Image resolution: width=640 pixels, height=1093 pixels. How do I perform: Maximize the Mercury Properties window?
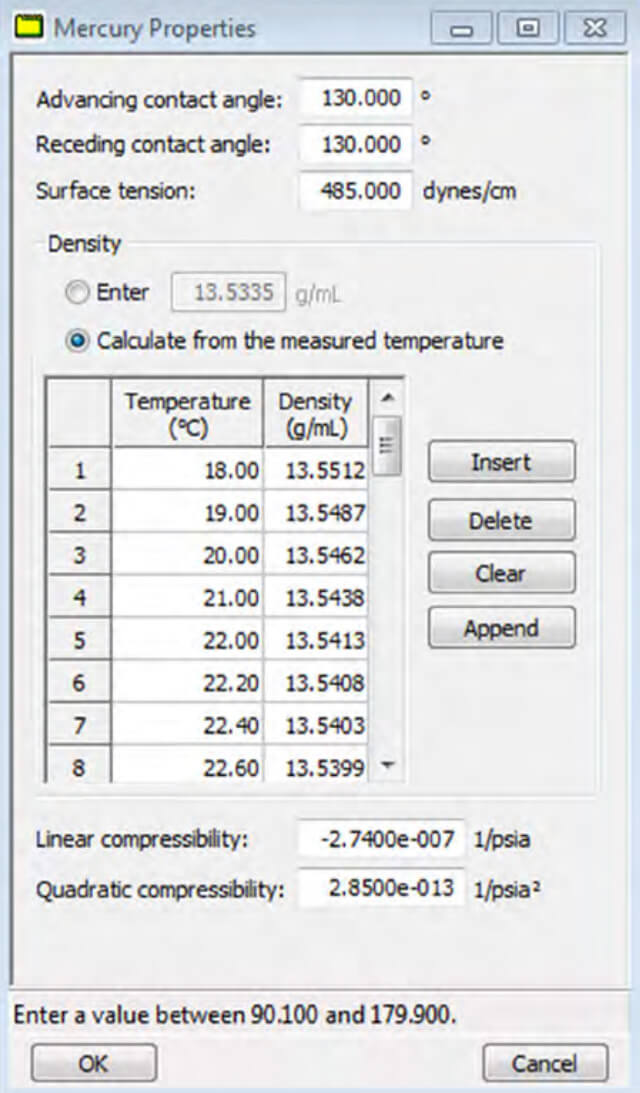(x=527, y=29)
